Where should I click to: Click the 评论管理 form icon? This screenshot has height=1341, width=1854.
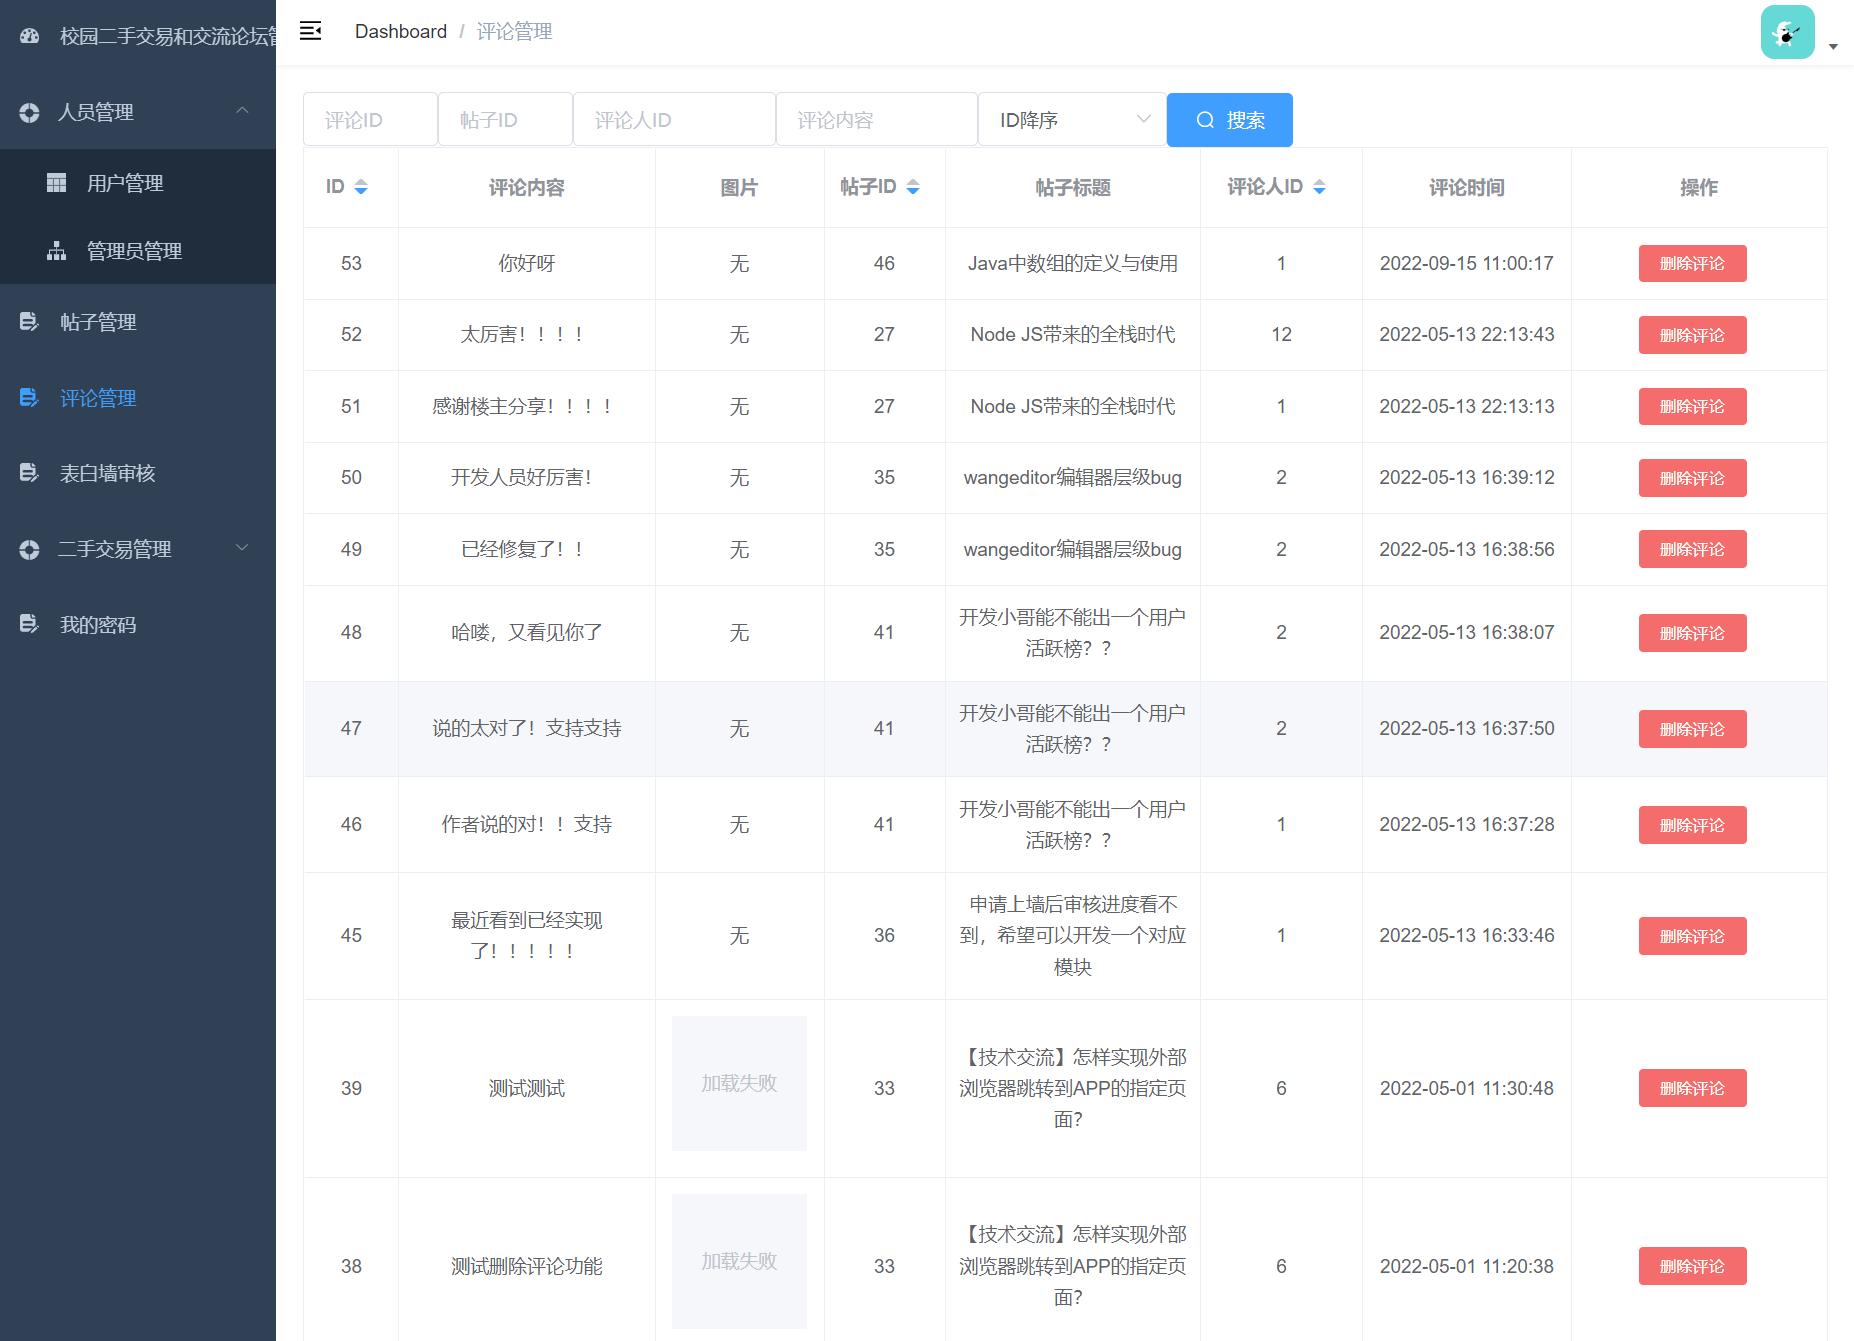point(29,398)
